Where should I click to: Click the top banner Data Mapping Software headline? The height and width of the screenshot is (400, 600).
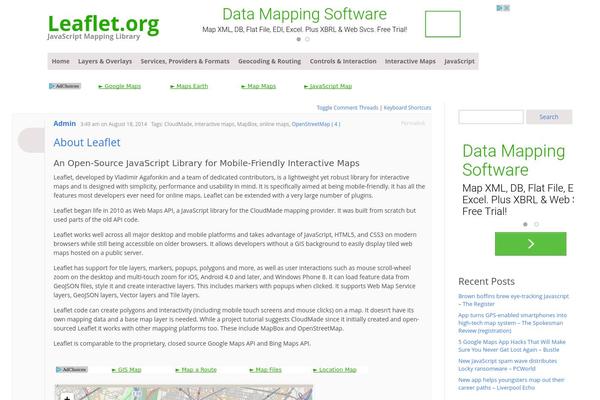[305, 14]
